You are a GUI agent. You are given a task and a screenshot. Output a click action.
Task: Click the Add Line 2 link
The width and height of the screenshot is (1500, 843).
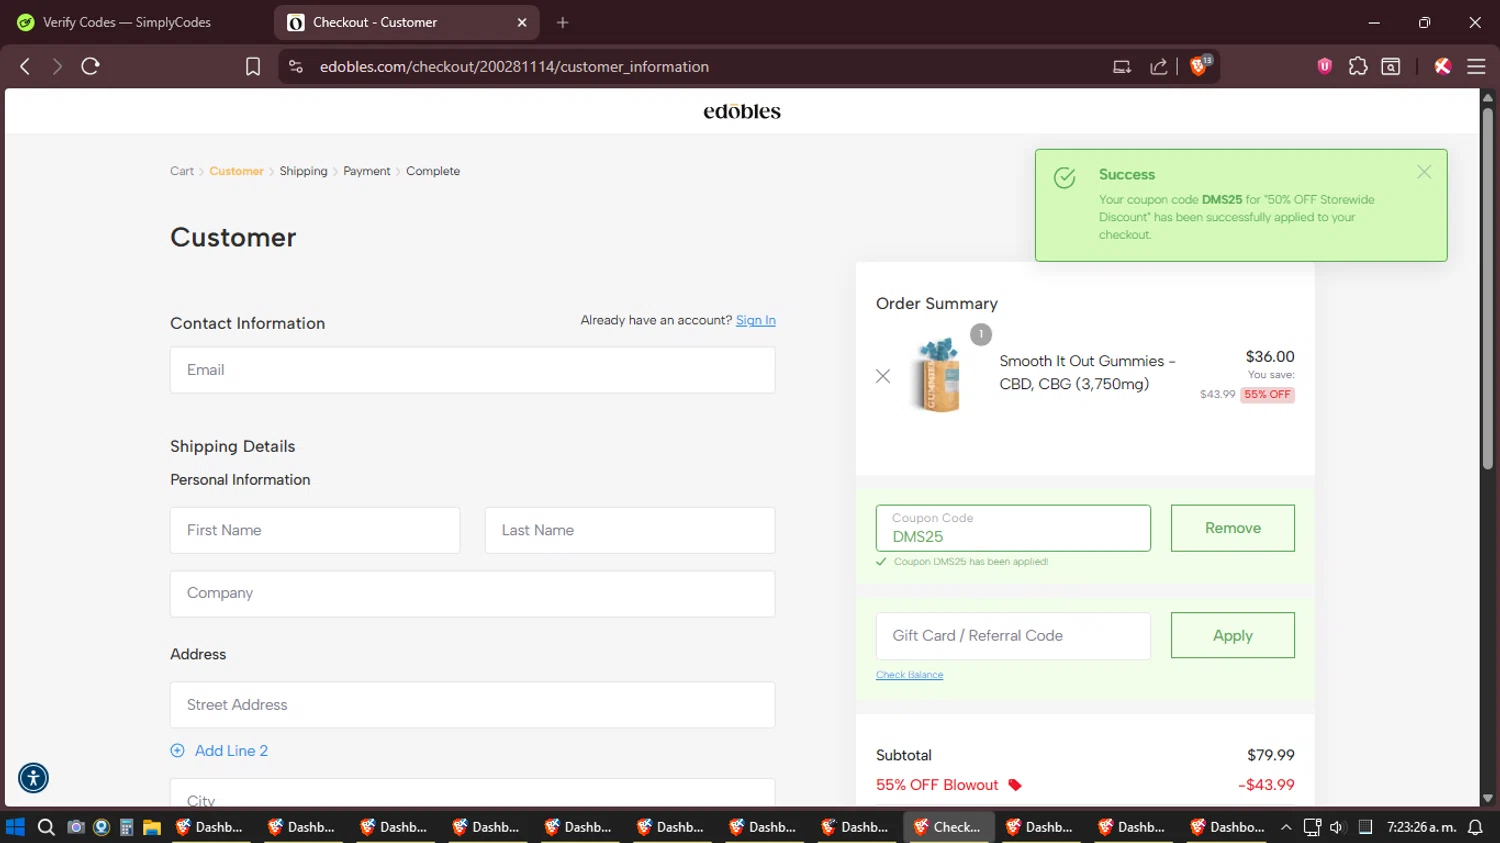pyautogui.click(x=231, y=751)
